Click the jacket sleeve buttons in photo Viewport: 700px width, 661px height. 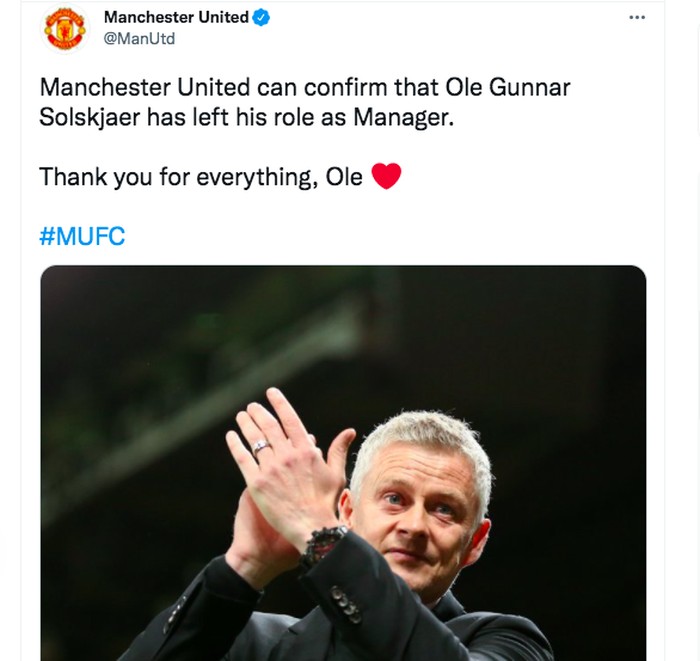347,605
